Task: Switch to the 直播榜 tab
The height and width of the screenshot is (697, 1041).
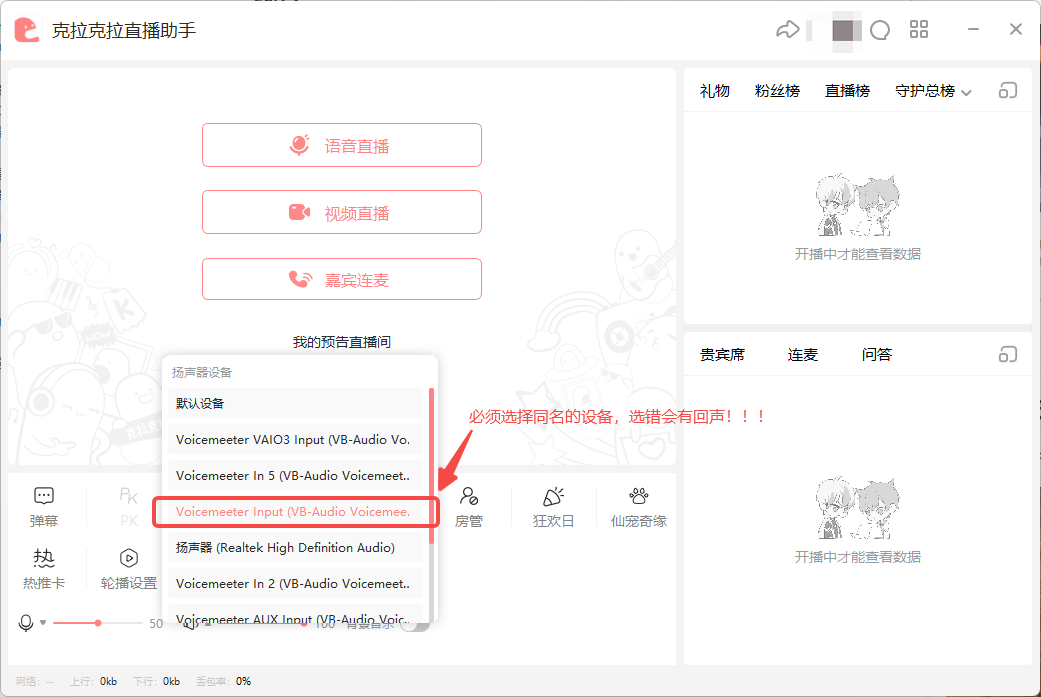Action: [x=847, y=91]
